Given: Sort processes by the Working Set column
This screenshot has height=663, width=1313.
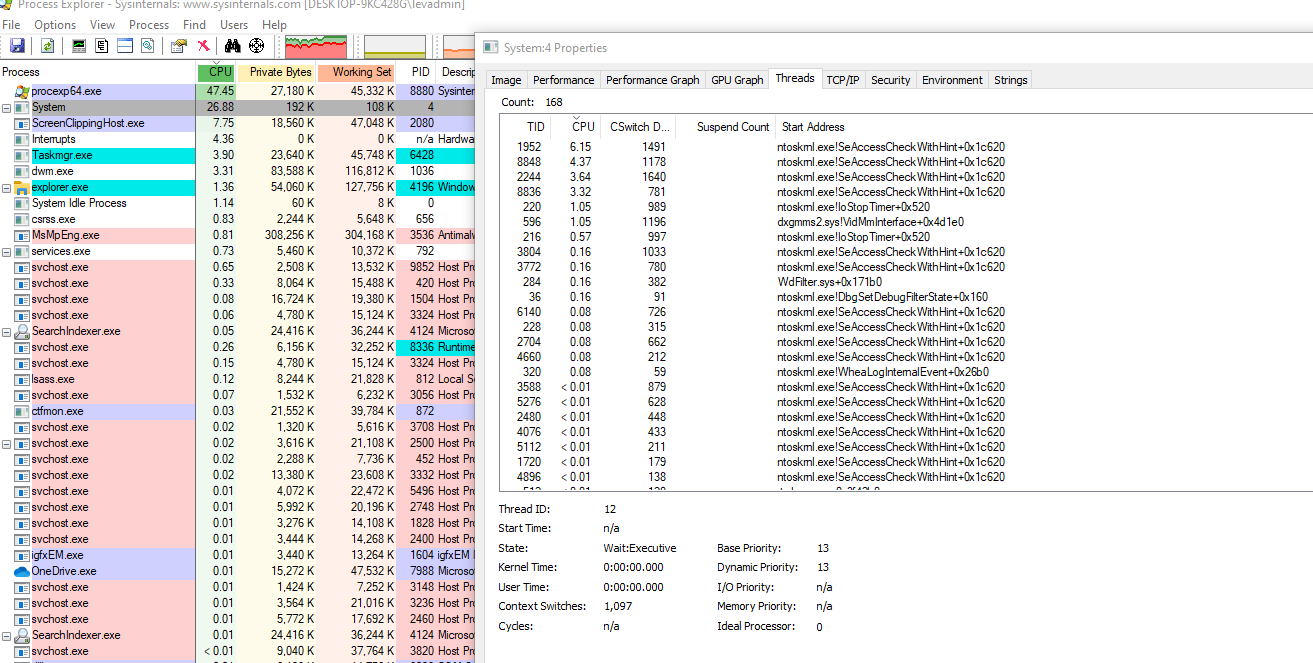Looking at the screenshot, I should (x=357, y=72).
